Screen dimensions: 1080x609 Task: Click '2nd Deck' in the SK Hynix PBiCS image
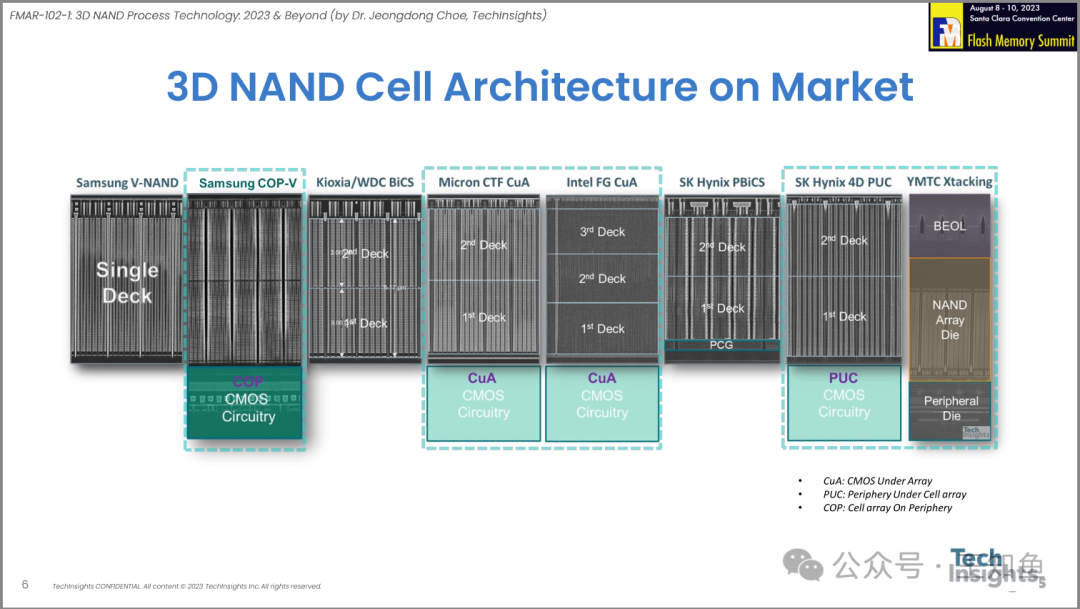[x=722, y=247]
